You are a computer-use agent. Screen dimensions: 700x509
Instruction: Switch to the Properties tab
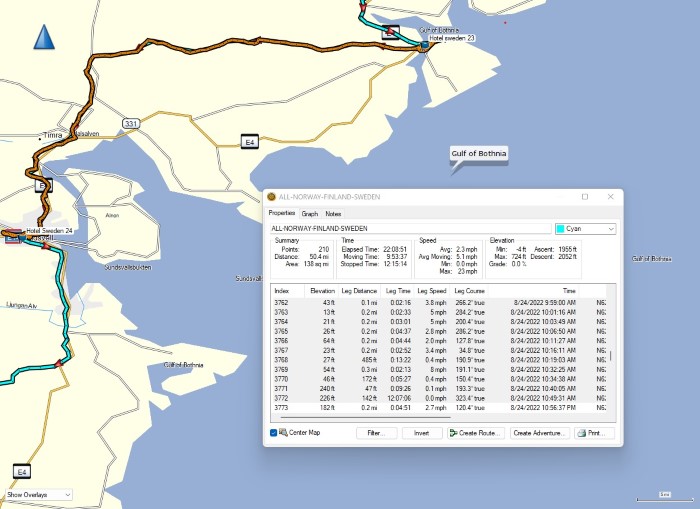click(282, 213)
